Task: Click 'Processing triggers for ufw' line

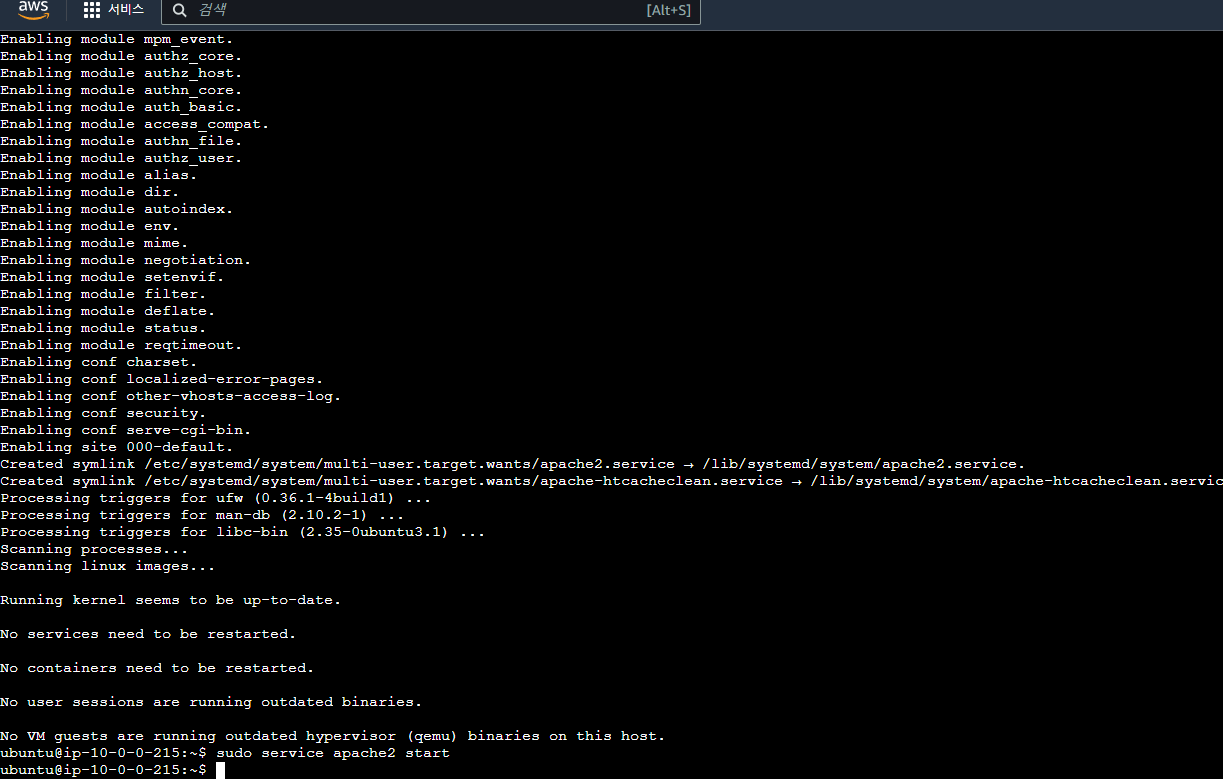Action: pos(216,498)
